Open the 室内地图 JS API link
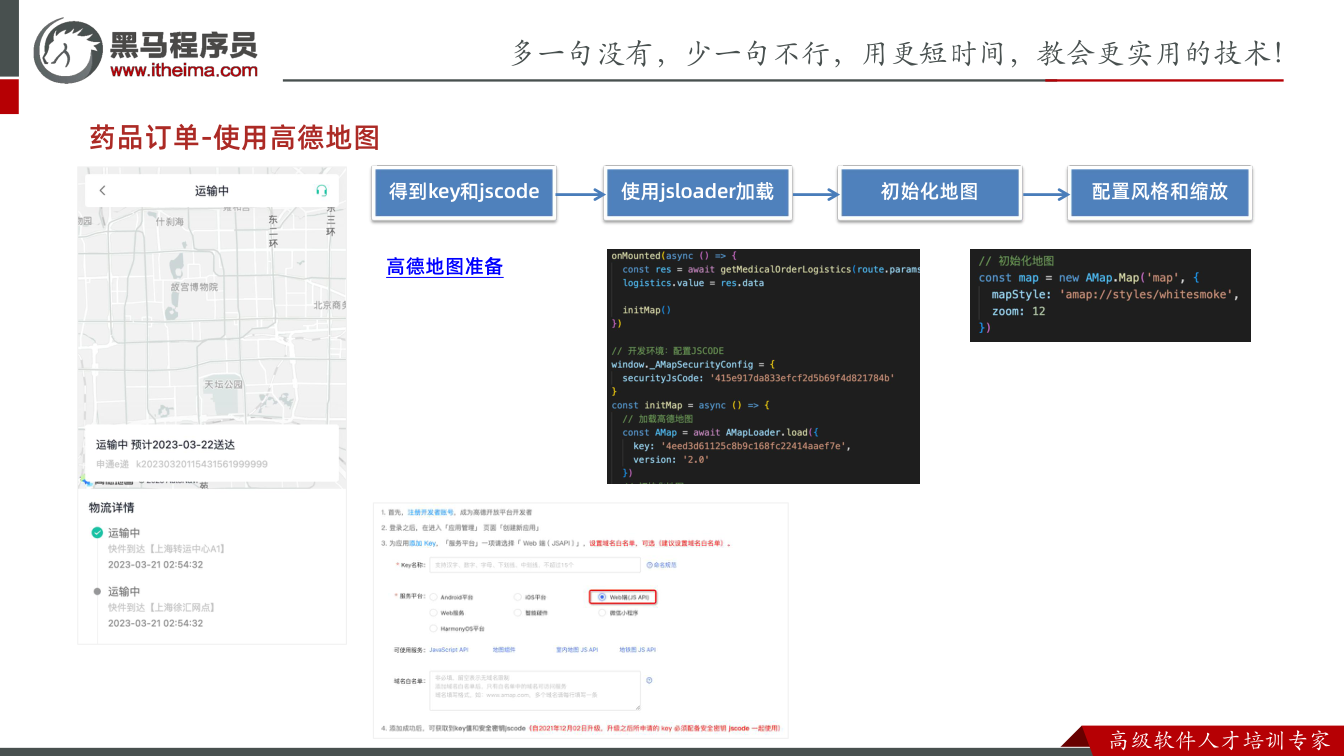 point(577,650)
